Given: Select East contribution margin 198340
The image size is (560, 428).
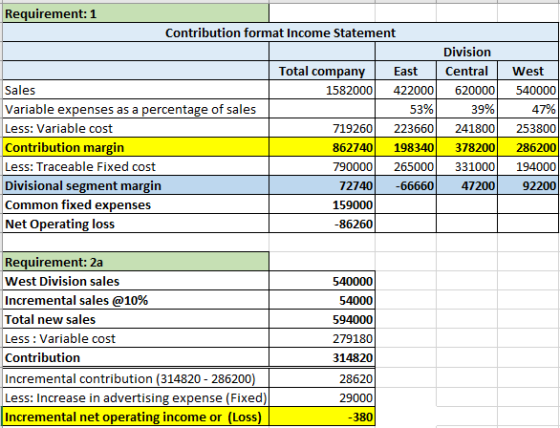Looking at the screenshot, I should tap(405, 147).
